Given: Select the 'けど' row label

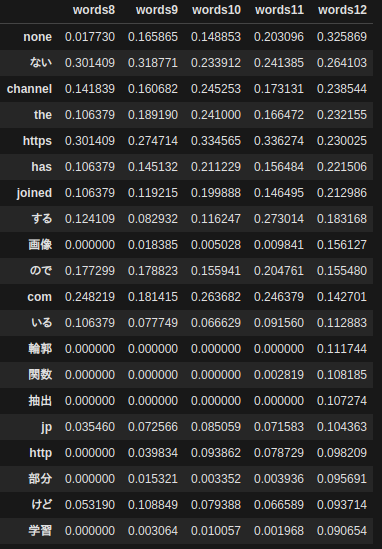Looking at the screenshot, I should 42,505.
